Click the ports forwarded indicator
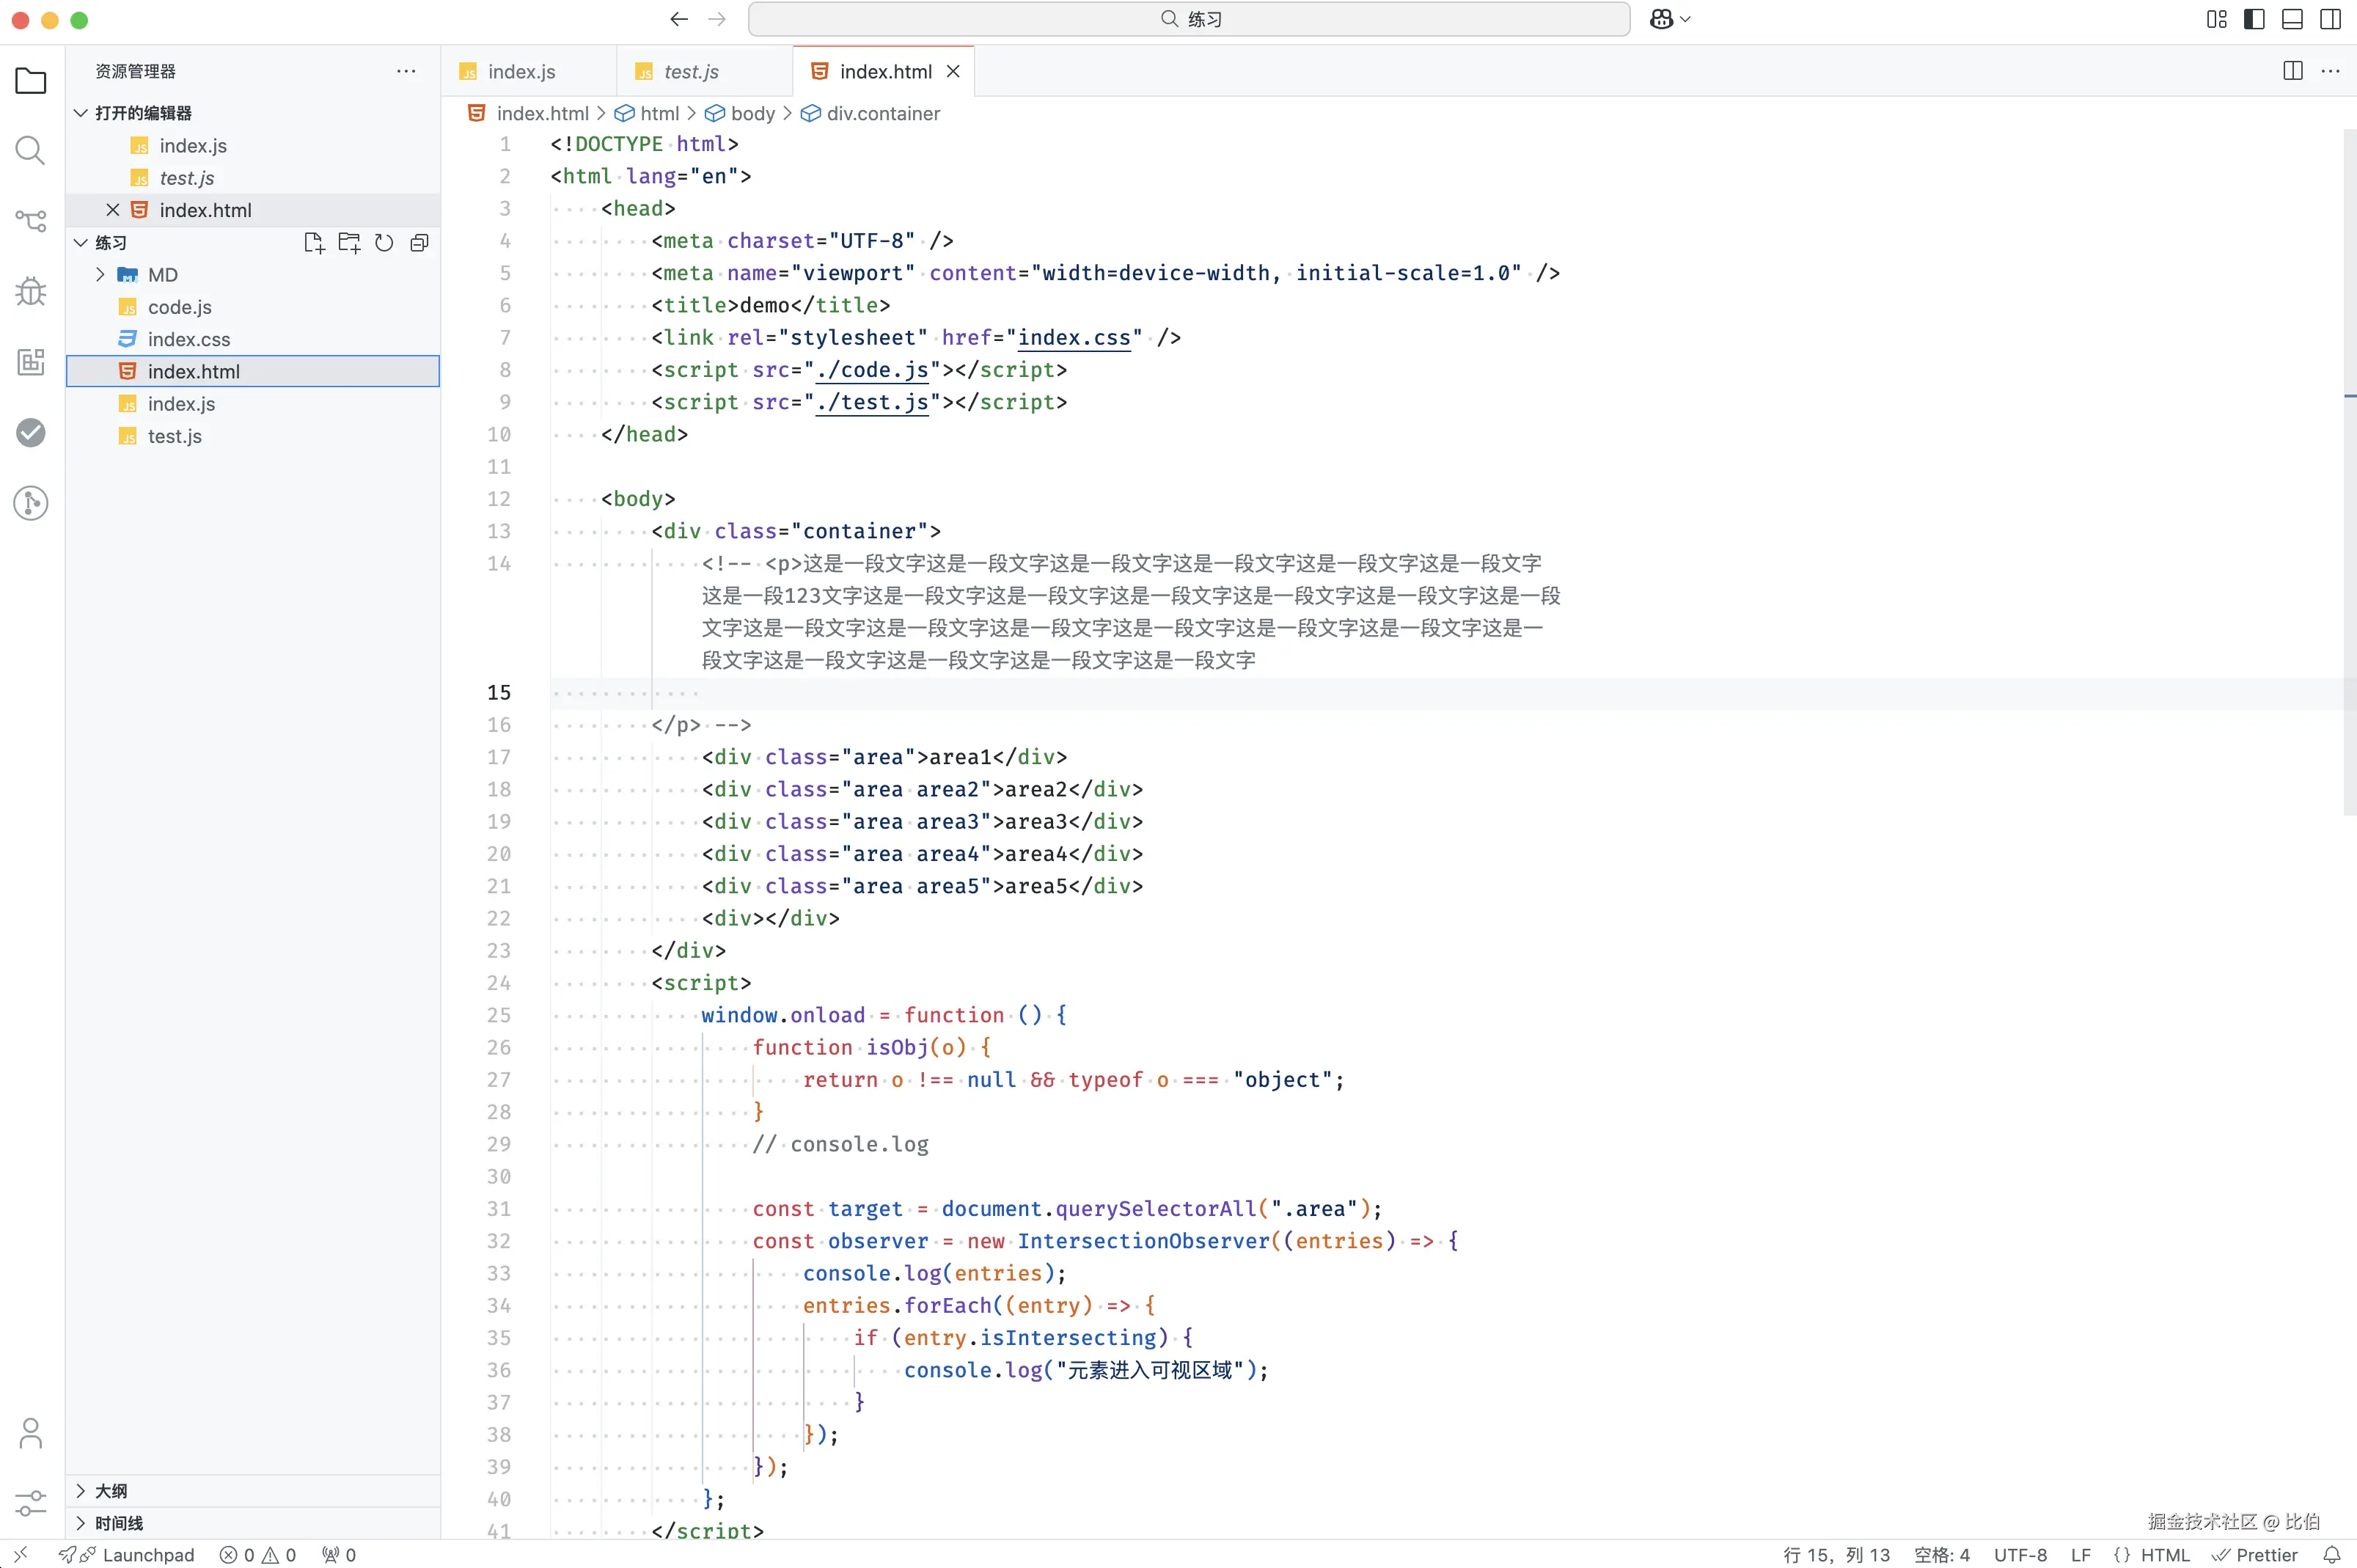Image resolution: width=2357 pixels, height=1568 pixels. (339, 1554)
